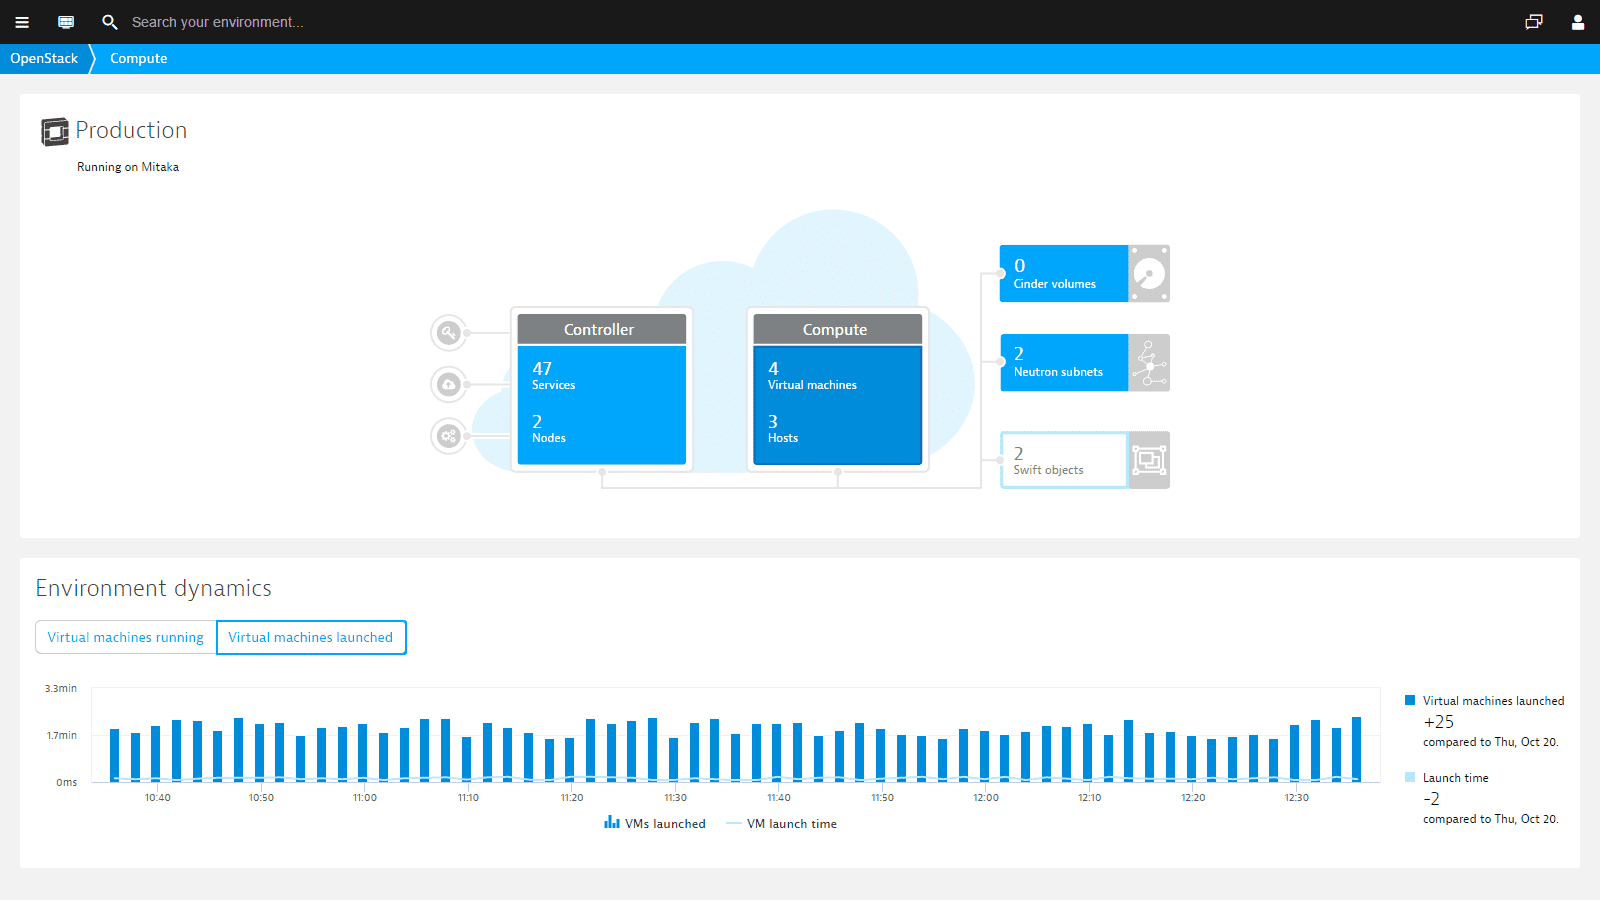Click the Production title
The image size is (1600, 900).
(131, 130)
